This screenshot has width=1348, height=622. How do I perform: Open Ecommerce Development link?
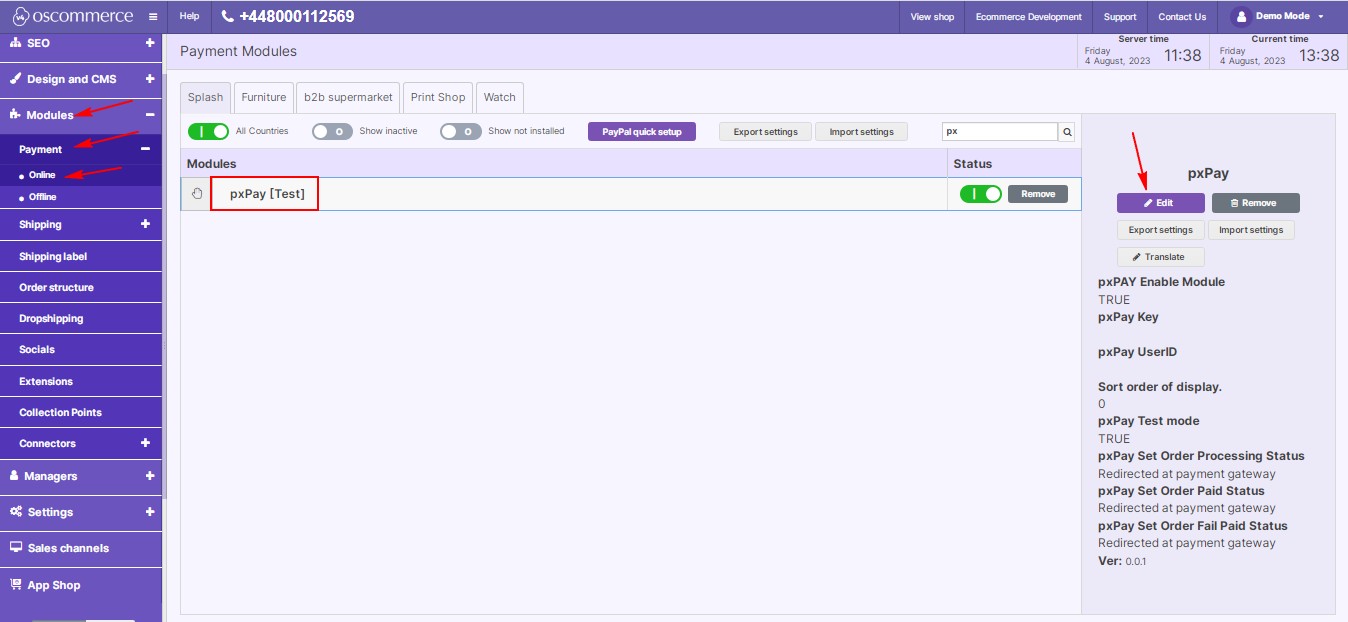coord(1029,17)
